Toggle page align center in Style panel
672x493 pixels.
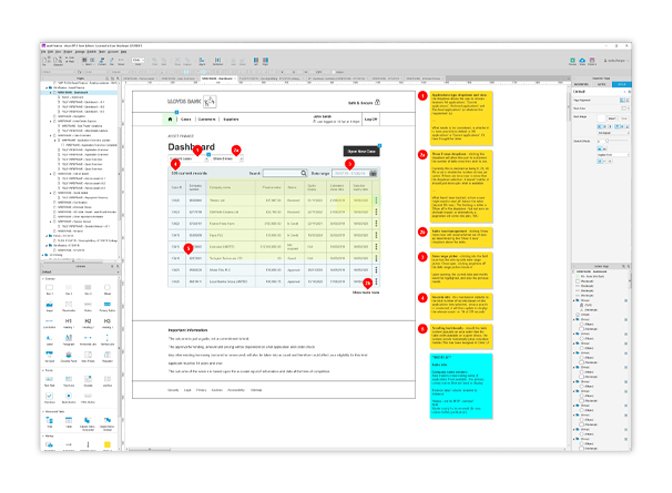point(627,100)
